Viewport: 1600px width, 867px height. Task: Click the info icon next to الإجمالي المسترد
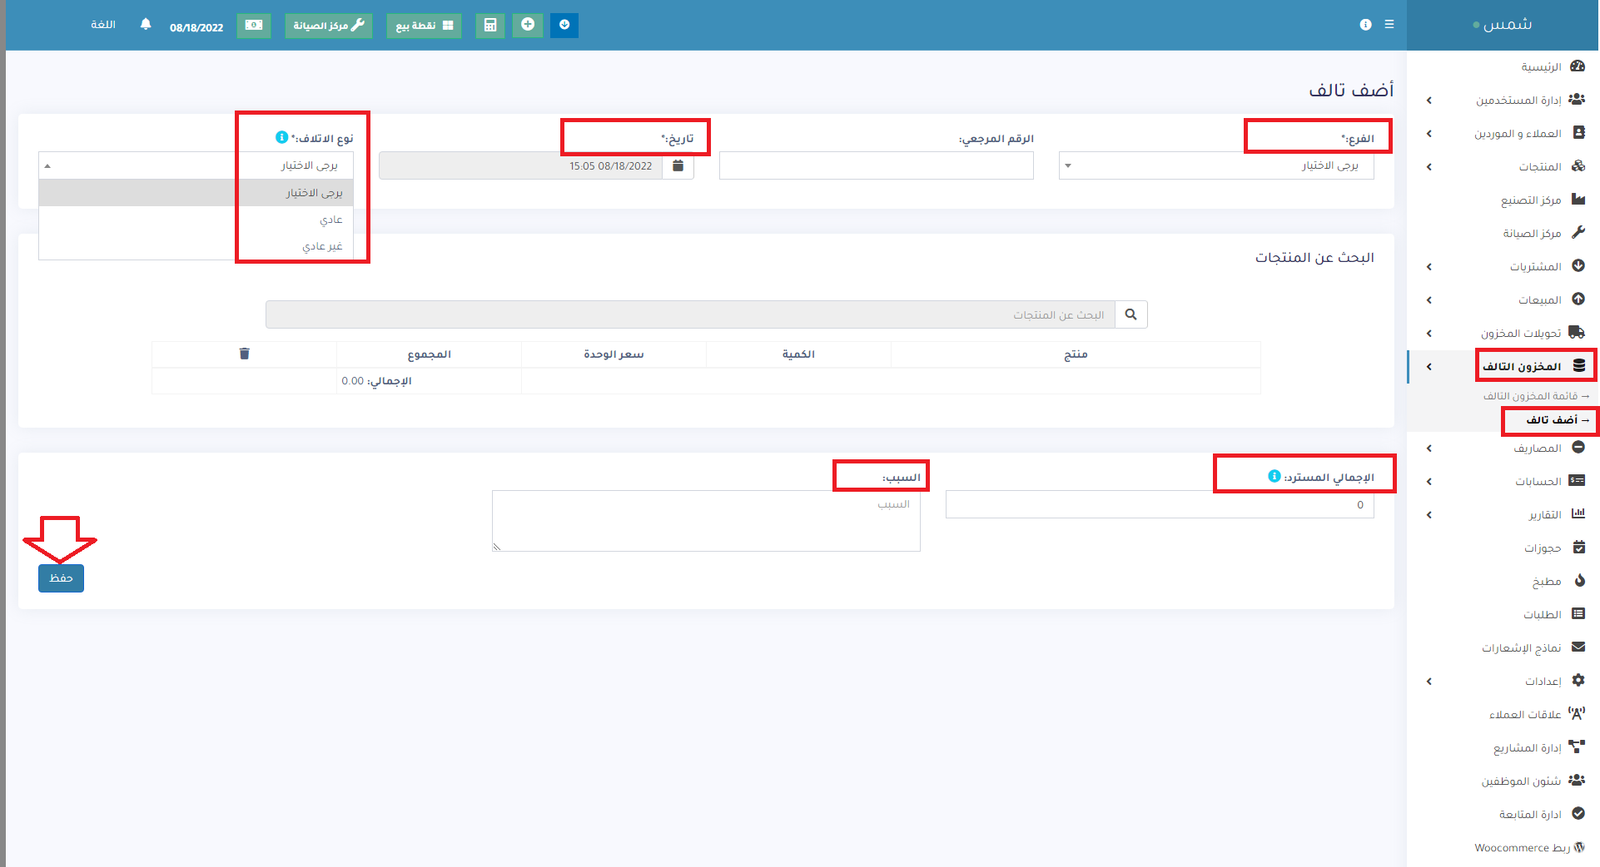click(x=1274, y=476)
